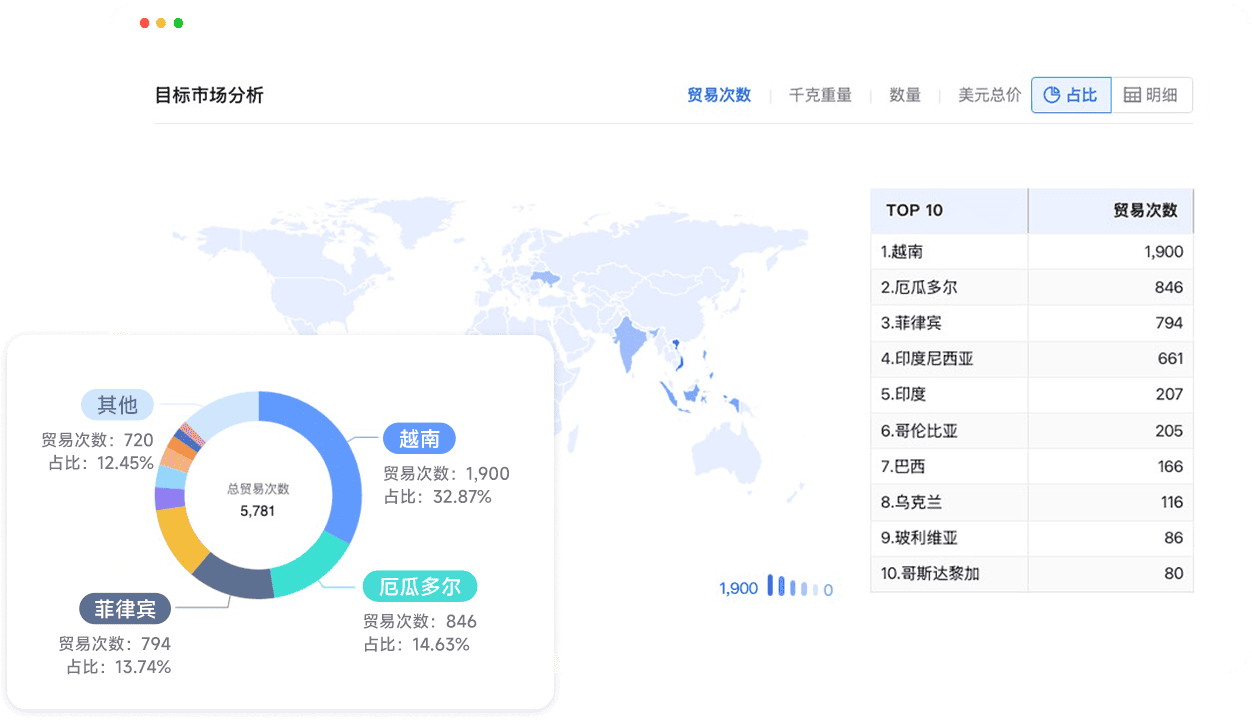This screenshot has width=1252, height=728.
Task: Switch to the 数量 tab
Action: 904,95
